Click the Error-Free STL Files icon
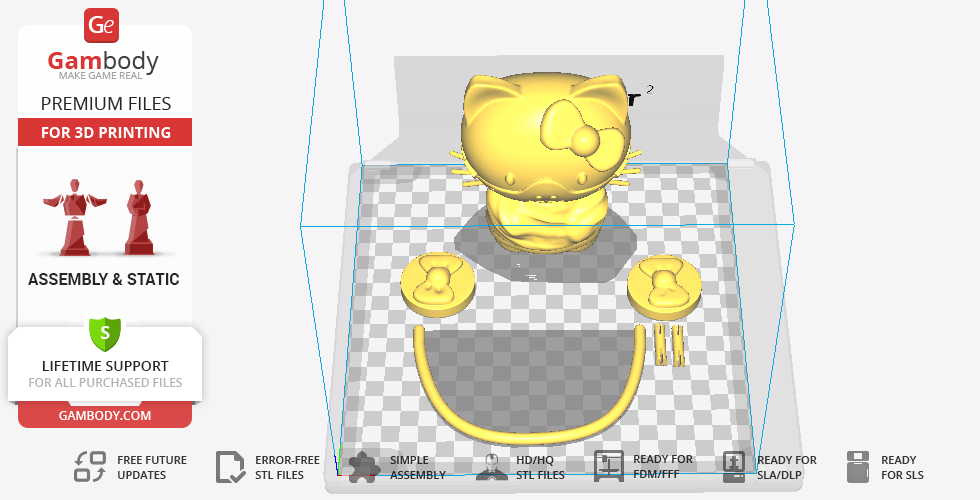 (x=231, y=466)
